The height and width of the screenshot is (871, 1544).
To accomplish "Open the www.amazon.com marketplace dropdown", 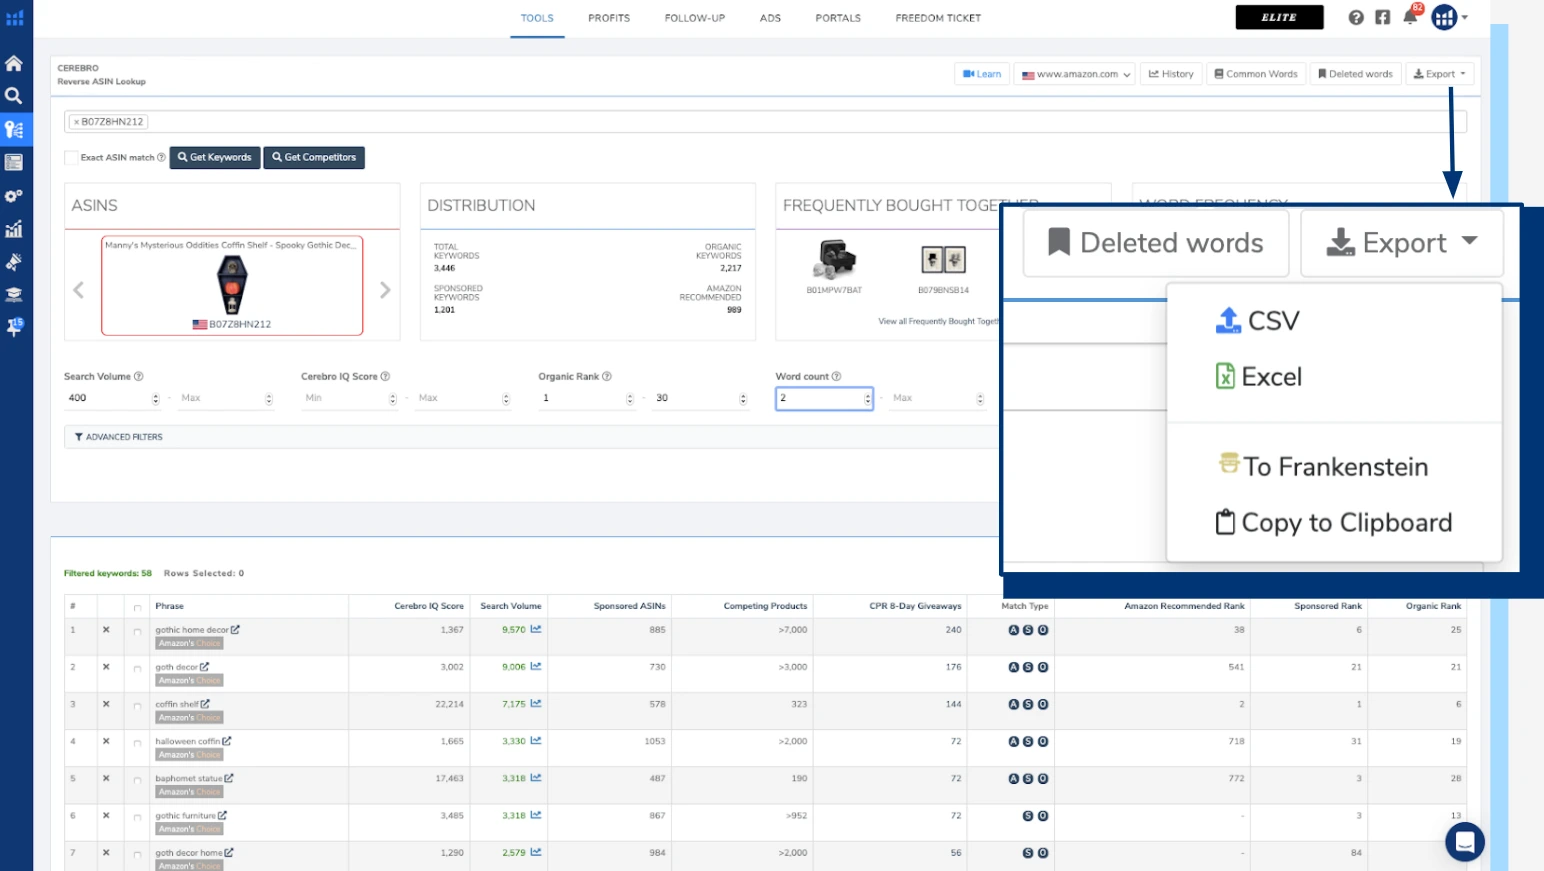I will 1075,74.
